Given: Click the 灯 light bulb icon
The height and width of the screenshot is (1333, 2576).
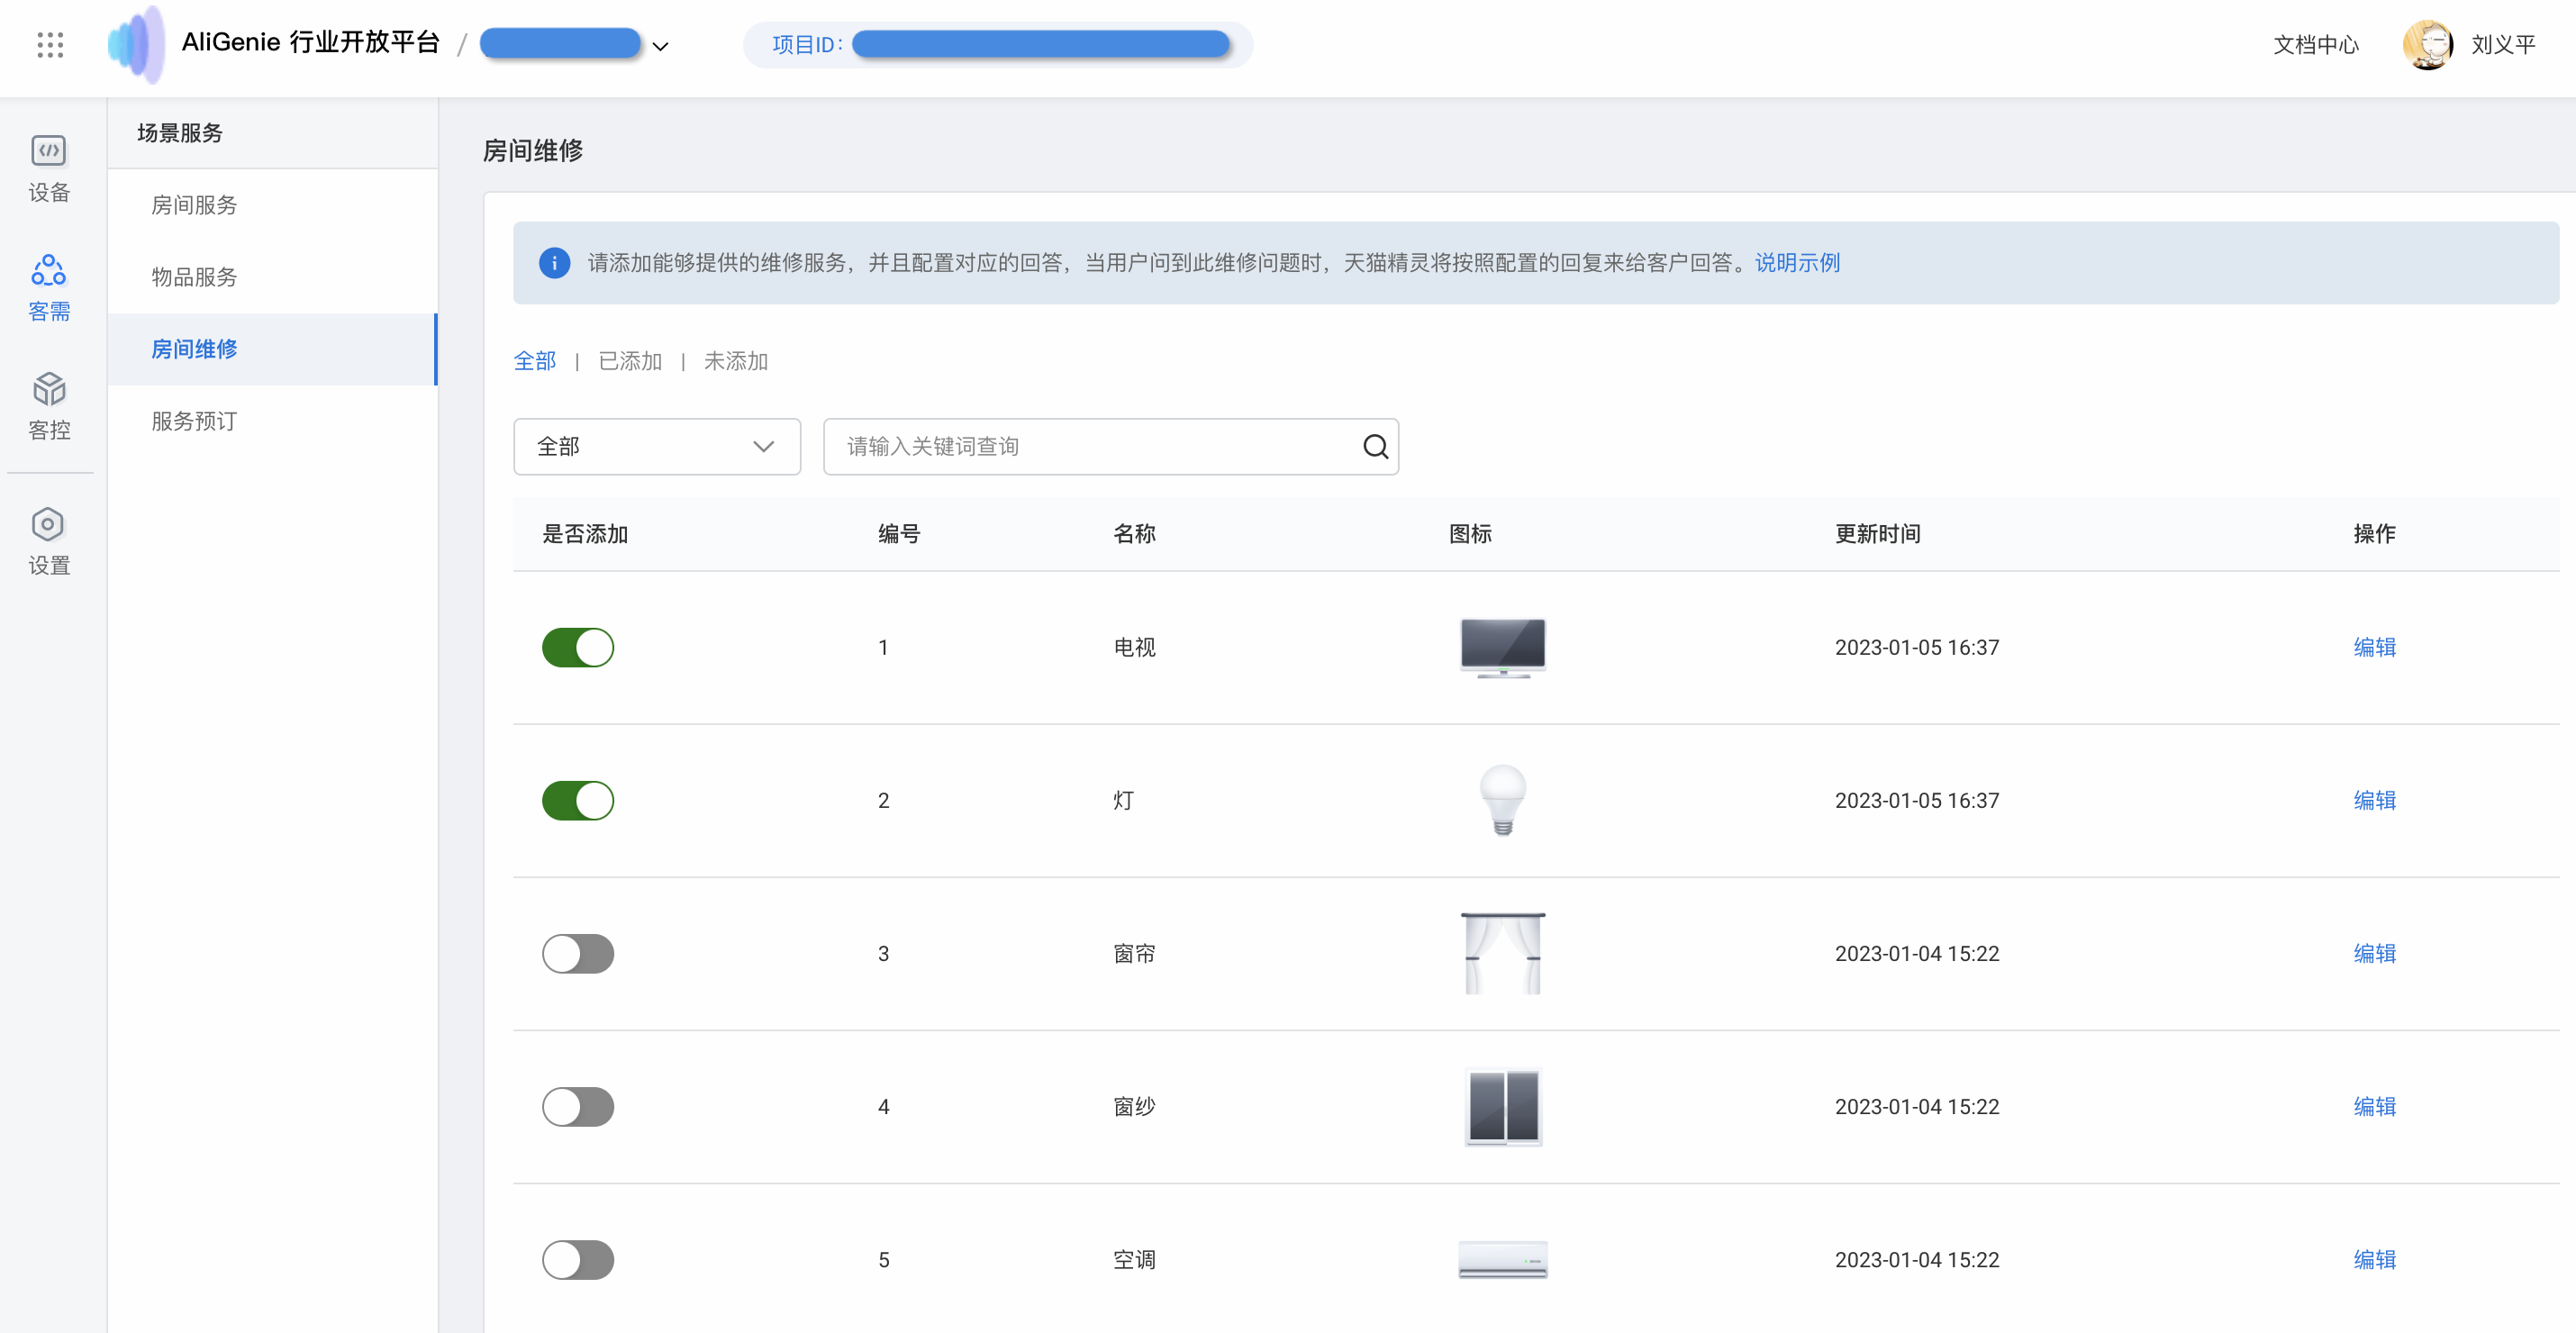Looking at the screenshot, I should (1502, 801).
